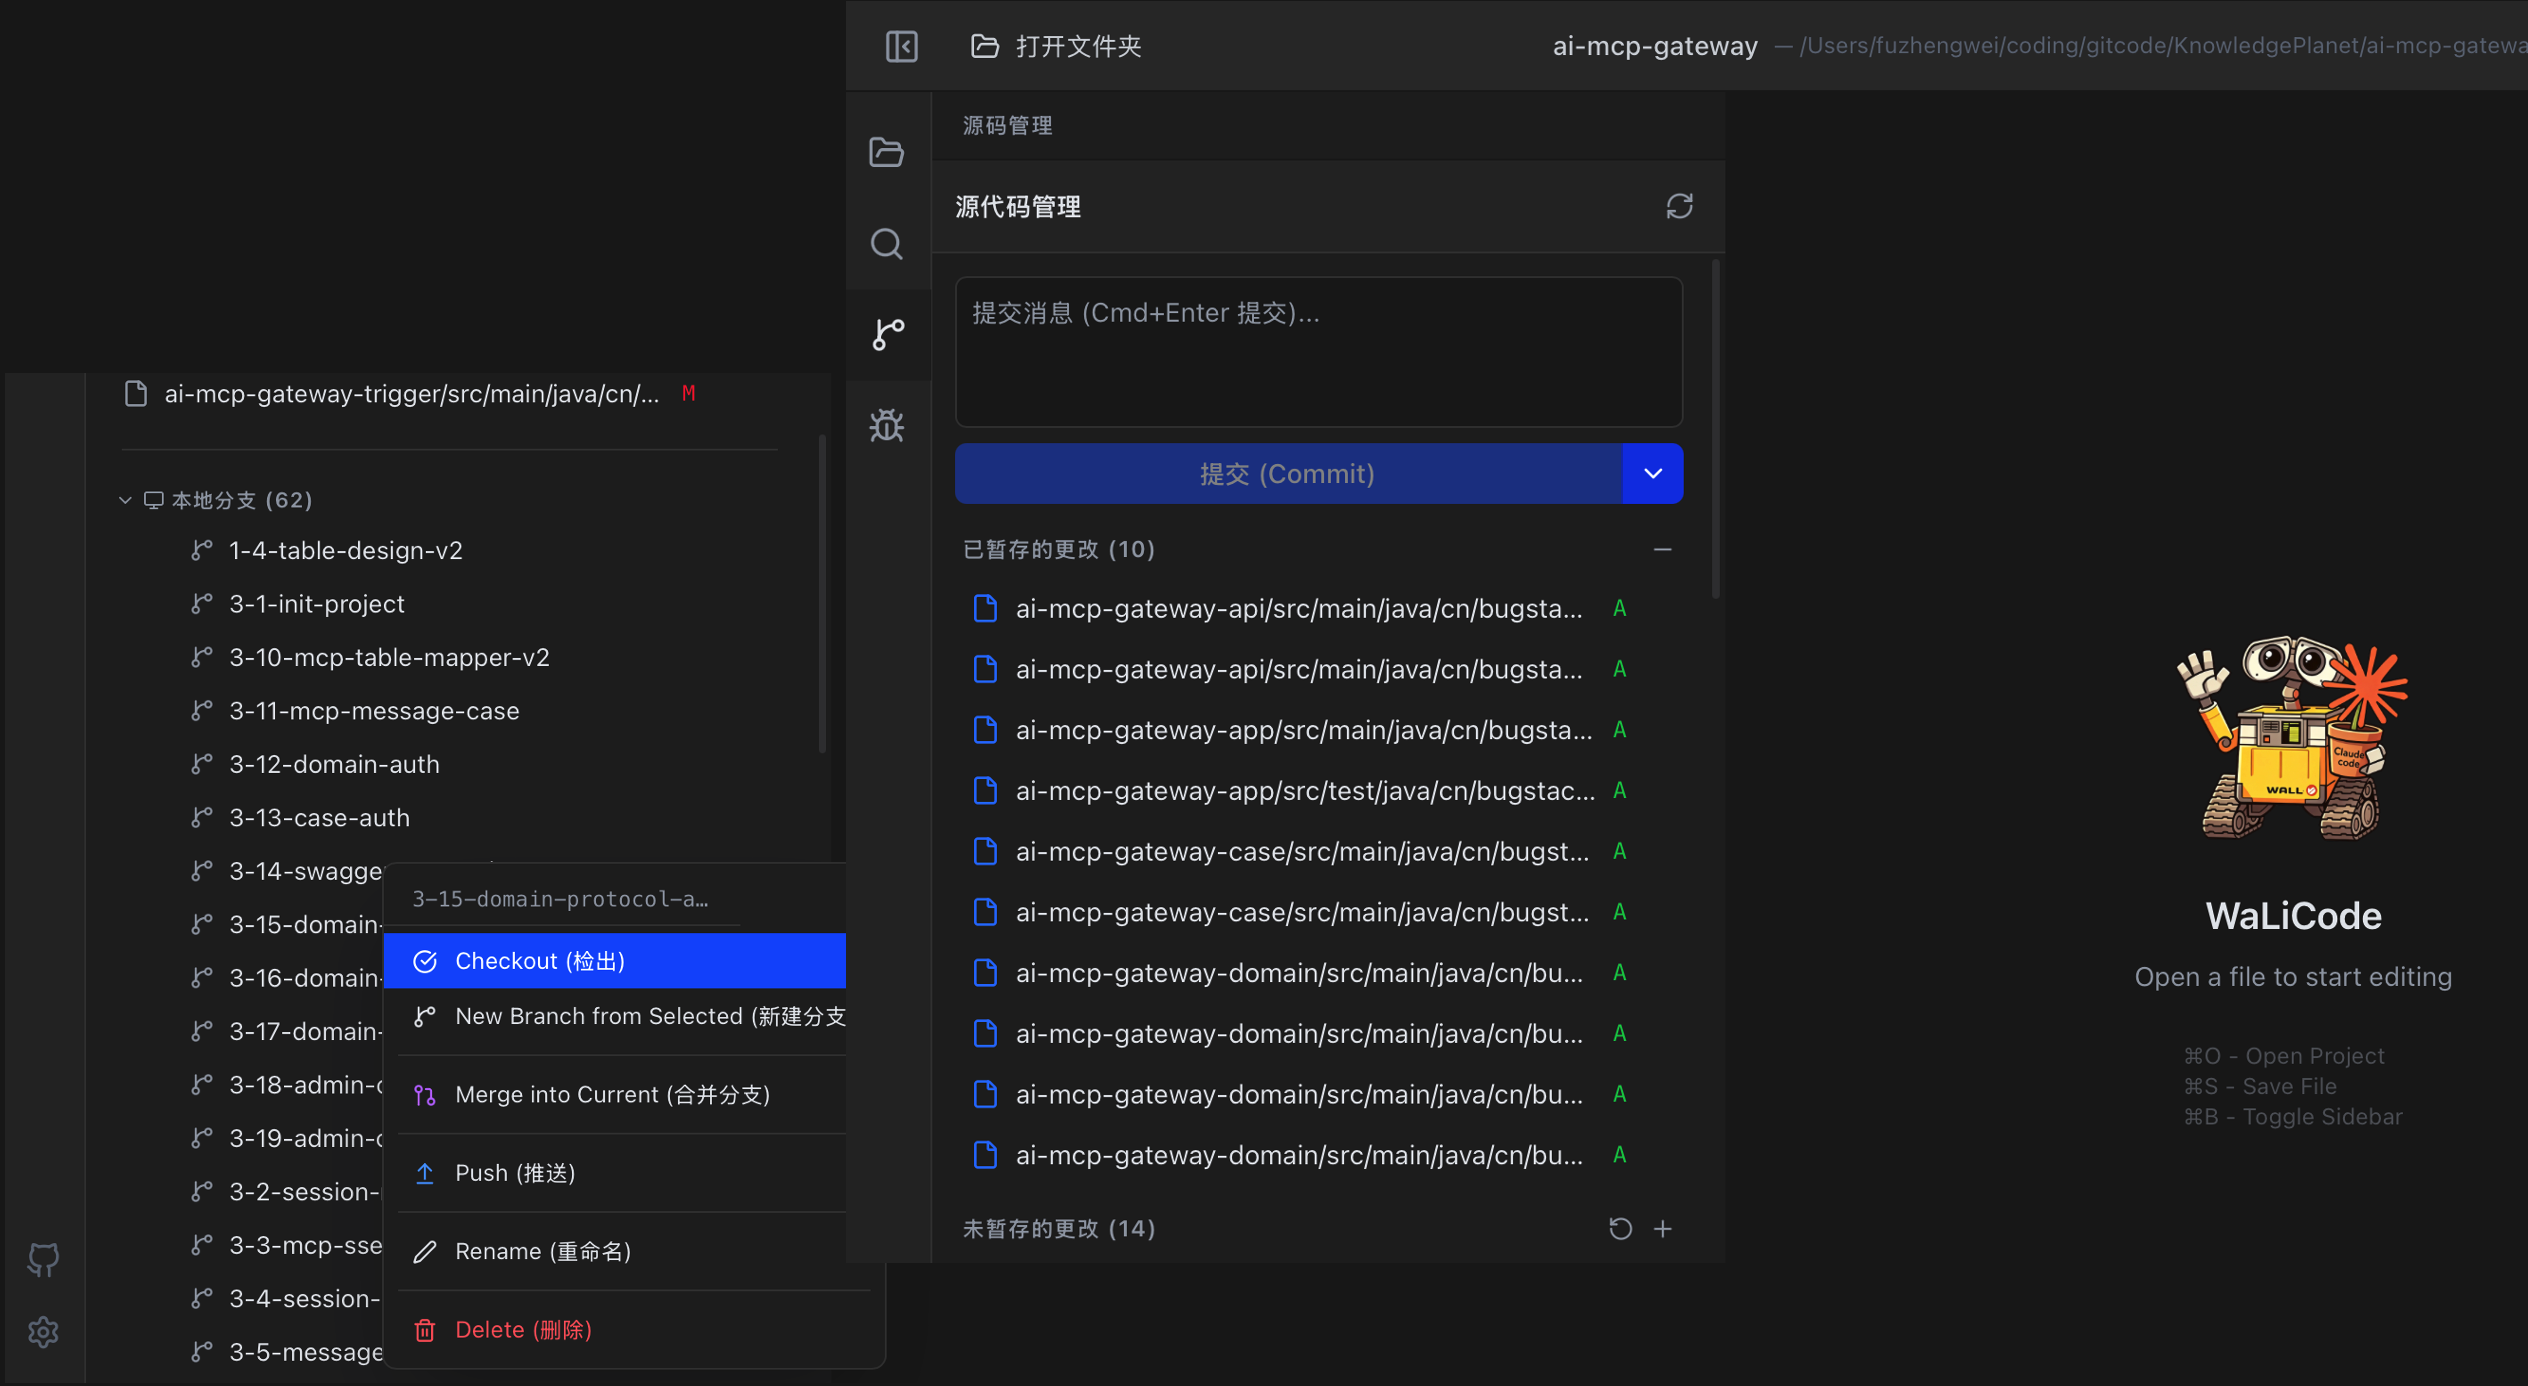This screenshot has width=2528, height=1386.
Task: Focus the commit message input field
Action: coord(1318,352)
